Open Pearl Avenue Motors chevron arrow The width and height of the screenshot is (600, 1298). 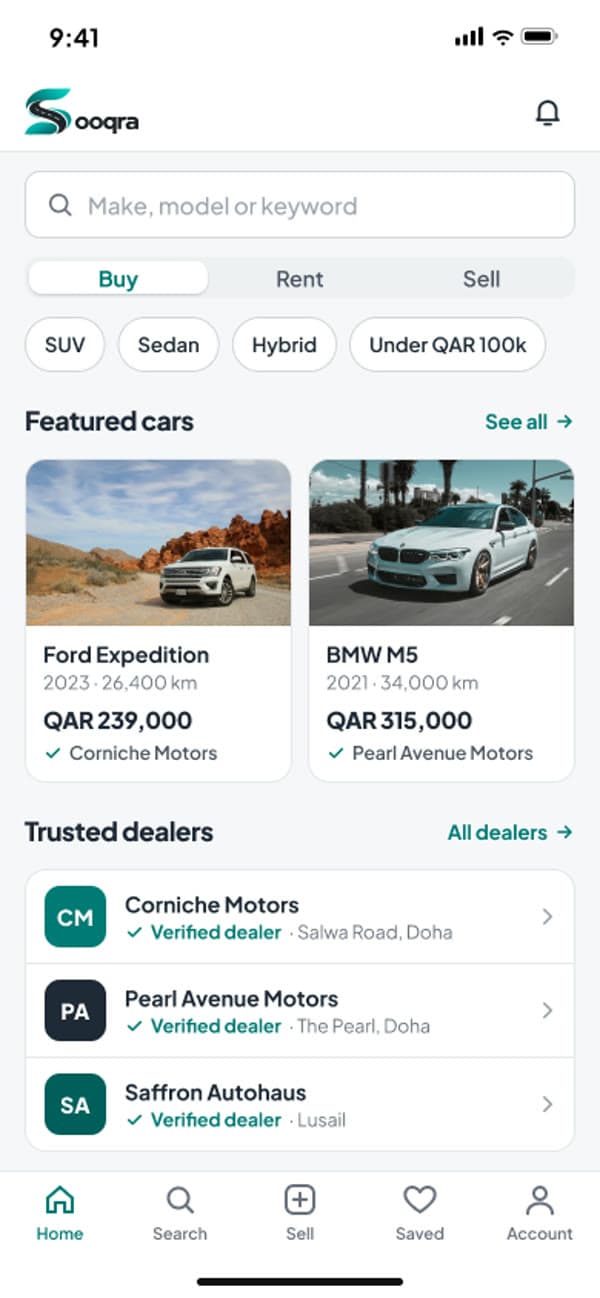[x=547, y=1011]
